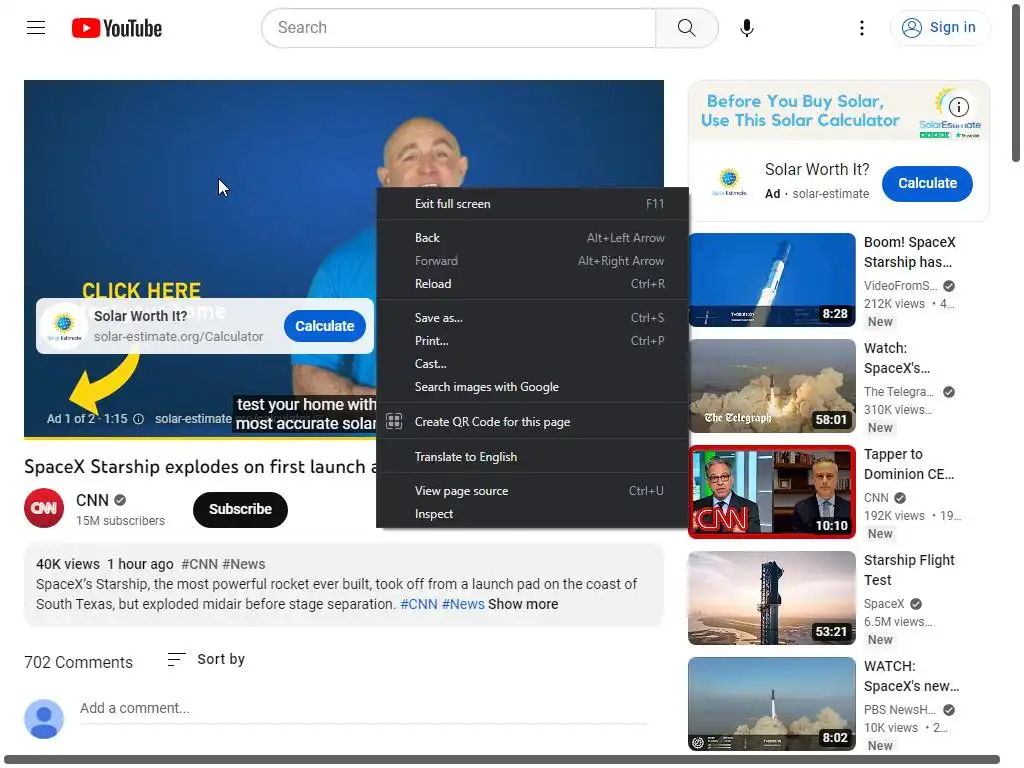
Task: Open the three-dot settings menu
Action: click(x=861, y=27)
